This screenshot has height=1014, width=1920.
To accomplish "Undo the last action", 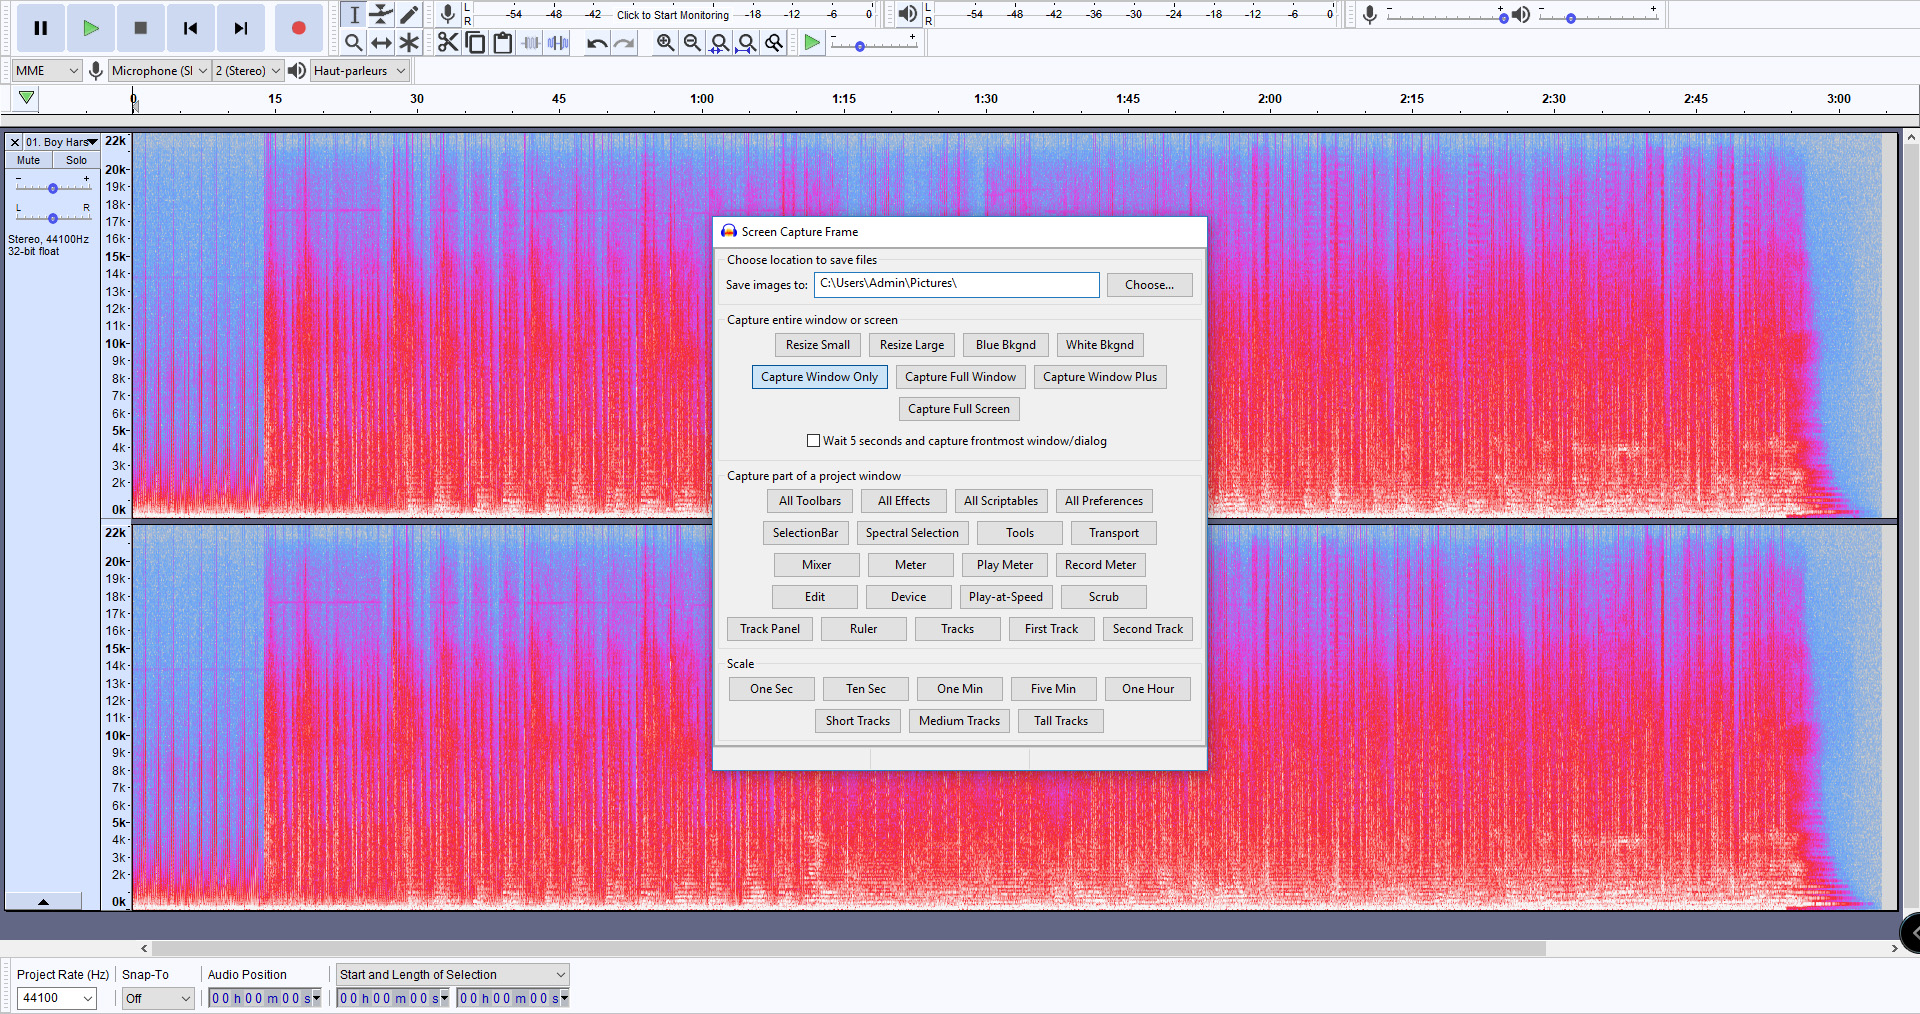I will [597, 42].
